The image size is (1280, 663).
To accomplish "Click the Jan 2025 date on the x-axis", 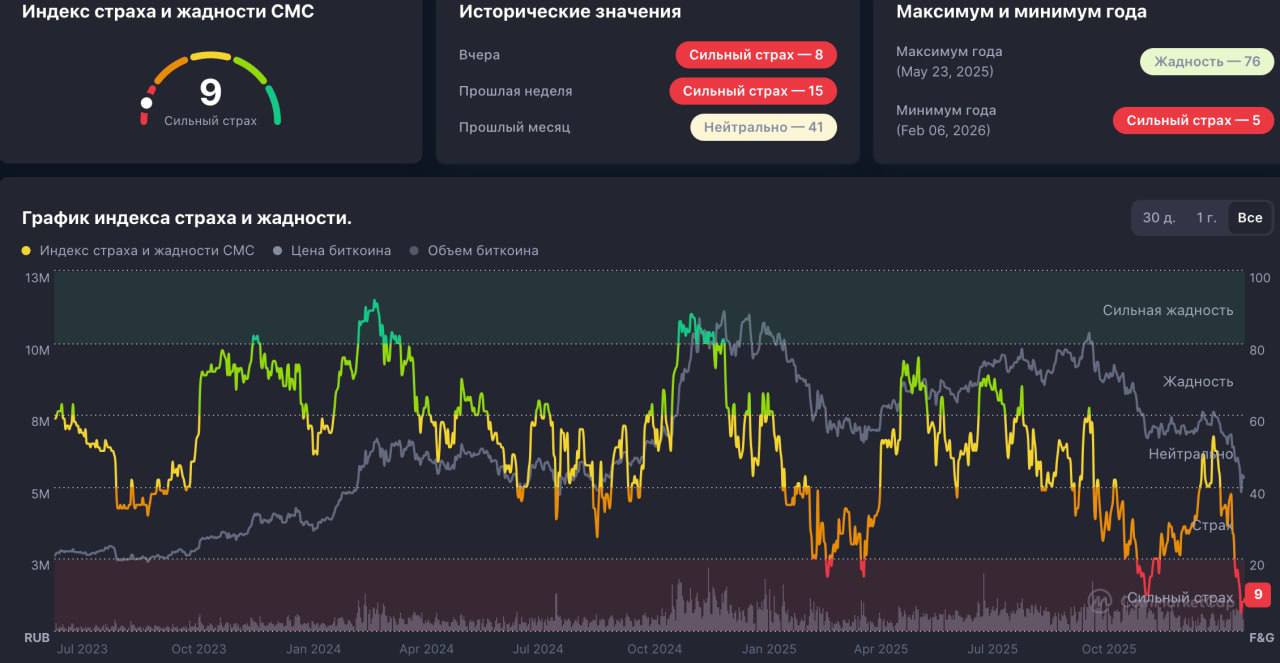I will coord(767,649).
